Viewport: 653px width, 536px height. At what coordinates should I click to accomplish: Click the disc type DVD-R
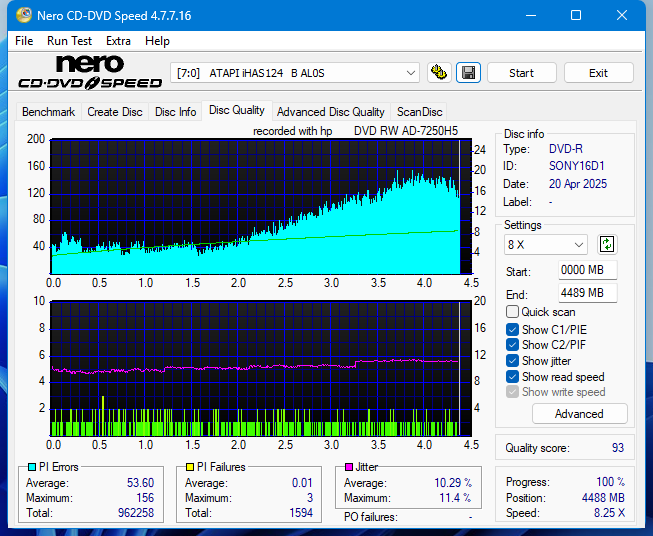(x=566, y=149)
